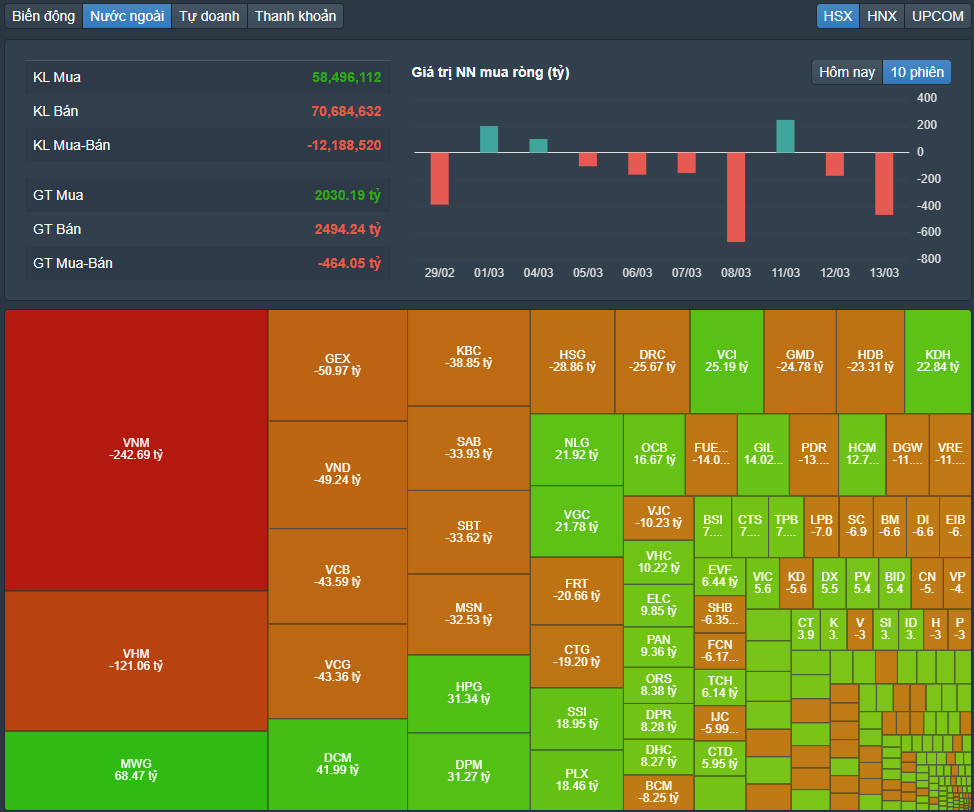This screenshot has height=812, width=974.
Task: Select the HSX exchange tab
Action: [837, 16]
